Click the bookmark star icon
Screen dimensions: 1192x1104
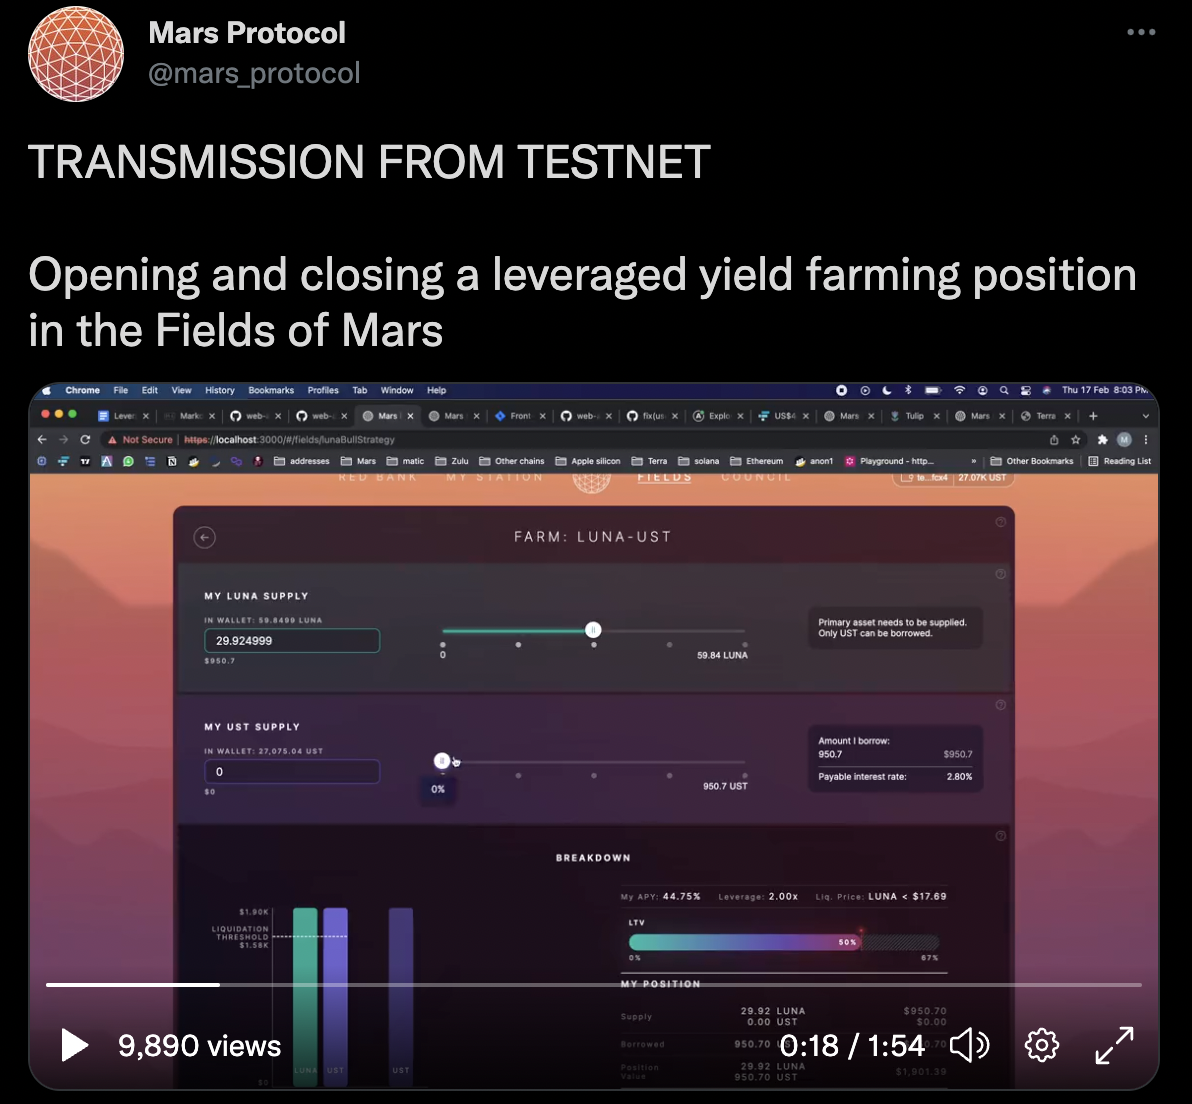pos(1076,439)
